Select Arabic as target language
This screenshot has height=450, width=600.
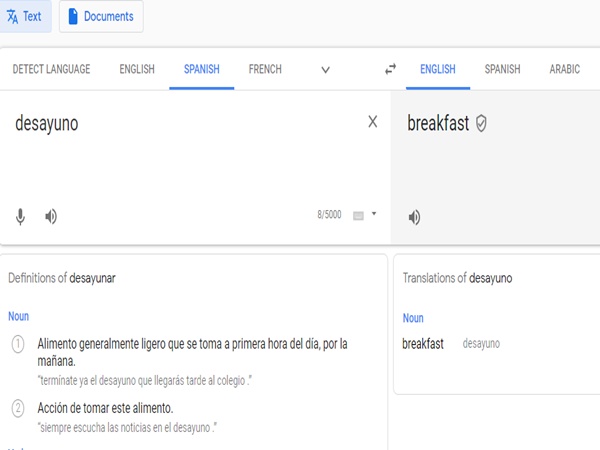pos(564,69)
